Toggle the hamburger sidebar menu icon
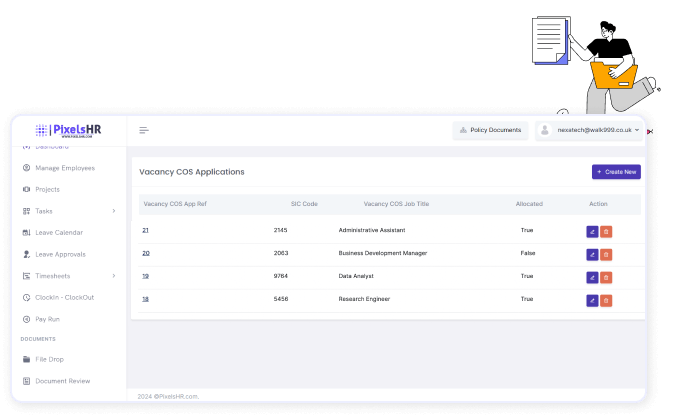The height and width of the screenshot is (417, 686). click(x=144, y=130)
